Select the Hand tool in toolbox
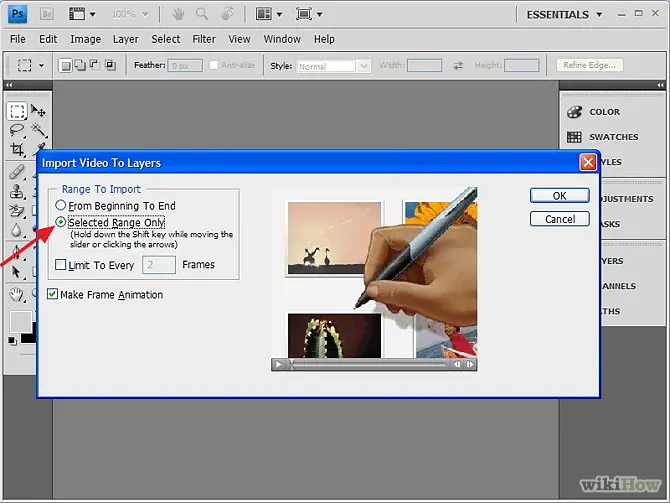The width and height of the screenshot is (670, 503). click(16, 294)
